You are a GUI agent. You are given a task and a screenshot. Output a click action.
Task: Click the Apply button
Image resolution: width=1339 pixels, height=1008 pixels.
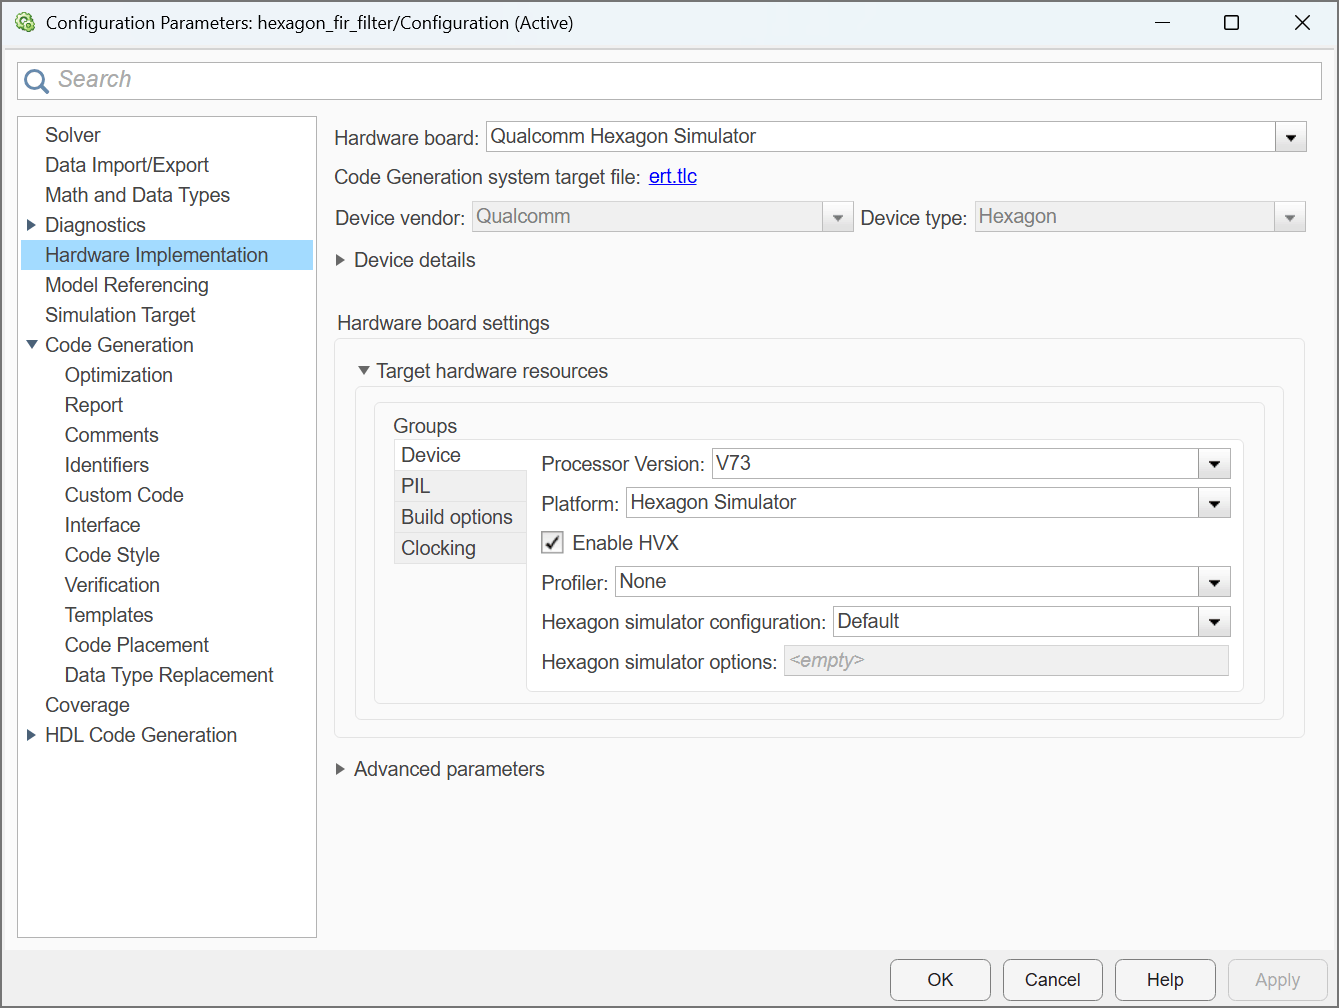point(1278,980)
